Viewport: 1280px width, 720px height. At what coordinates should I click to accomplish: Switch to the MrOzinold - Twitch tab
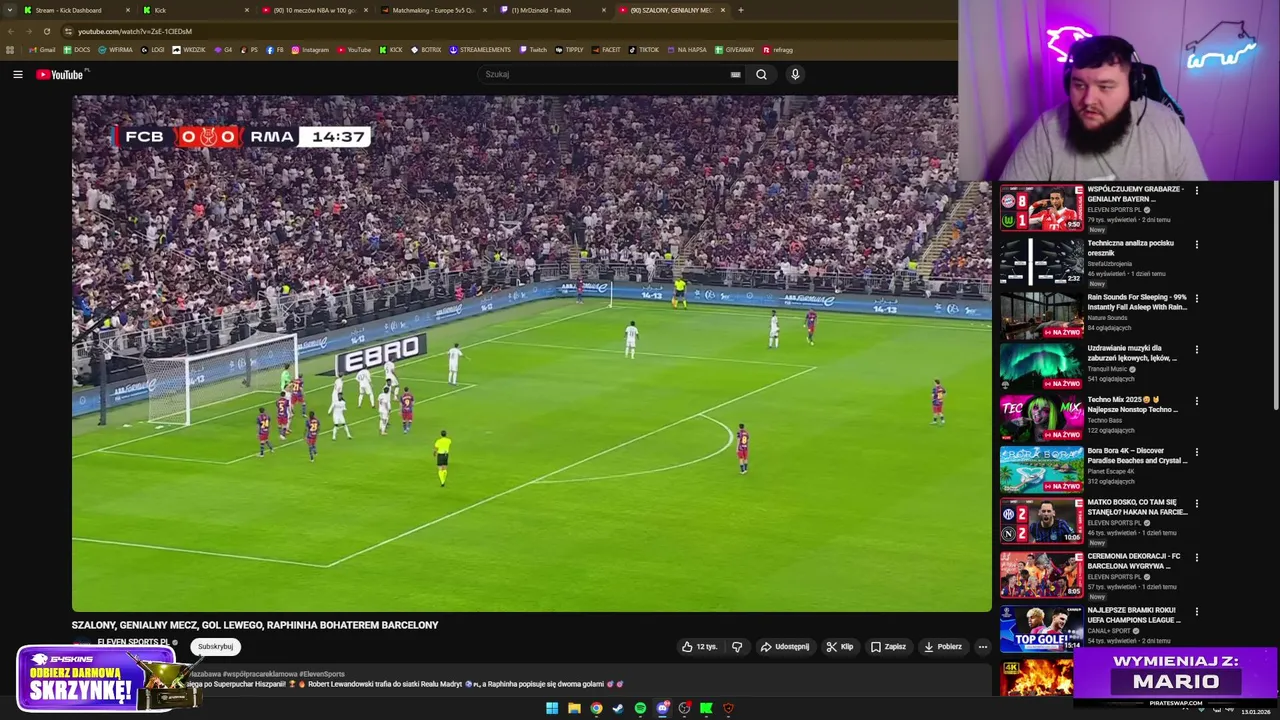click(x=551, y=10)
